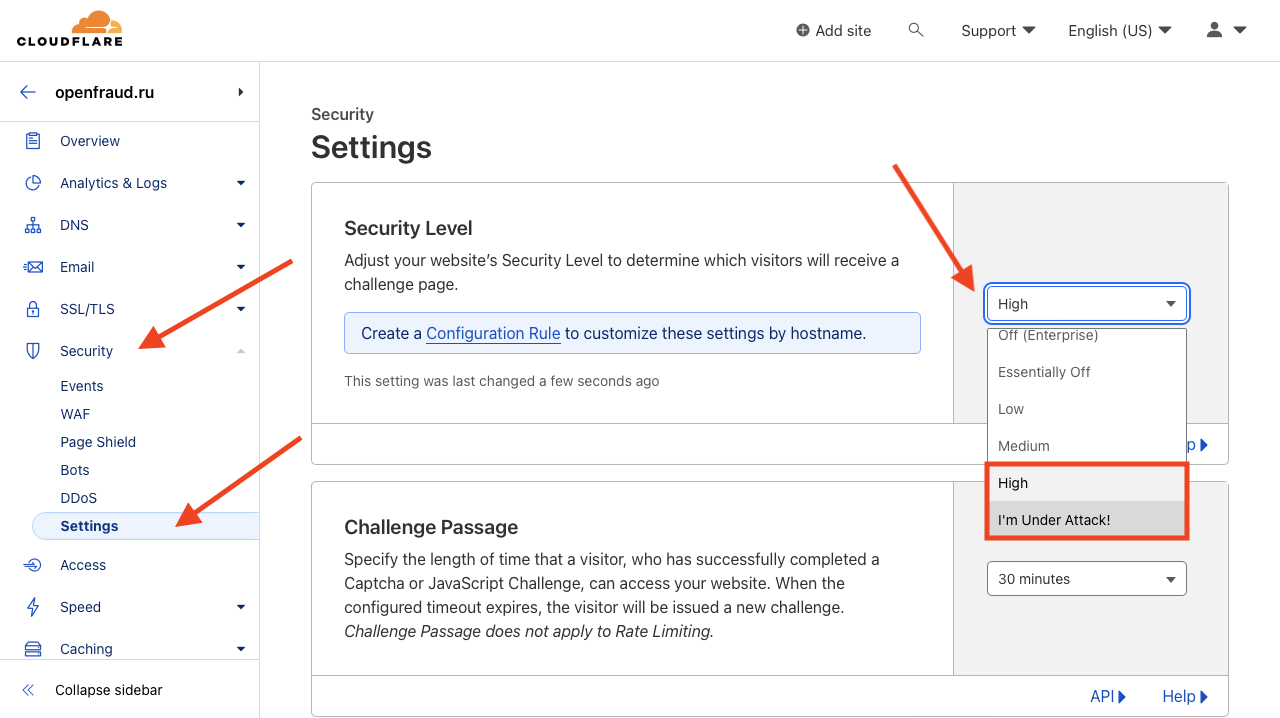Click the Email envelope icon

[33, 267]
